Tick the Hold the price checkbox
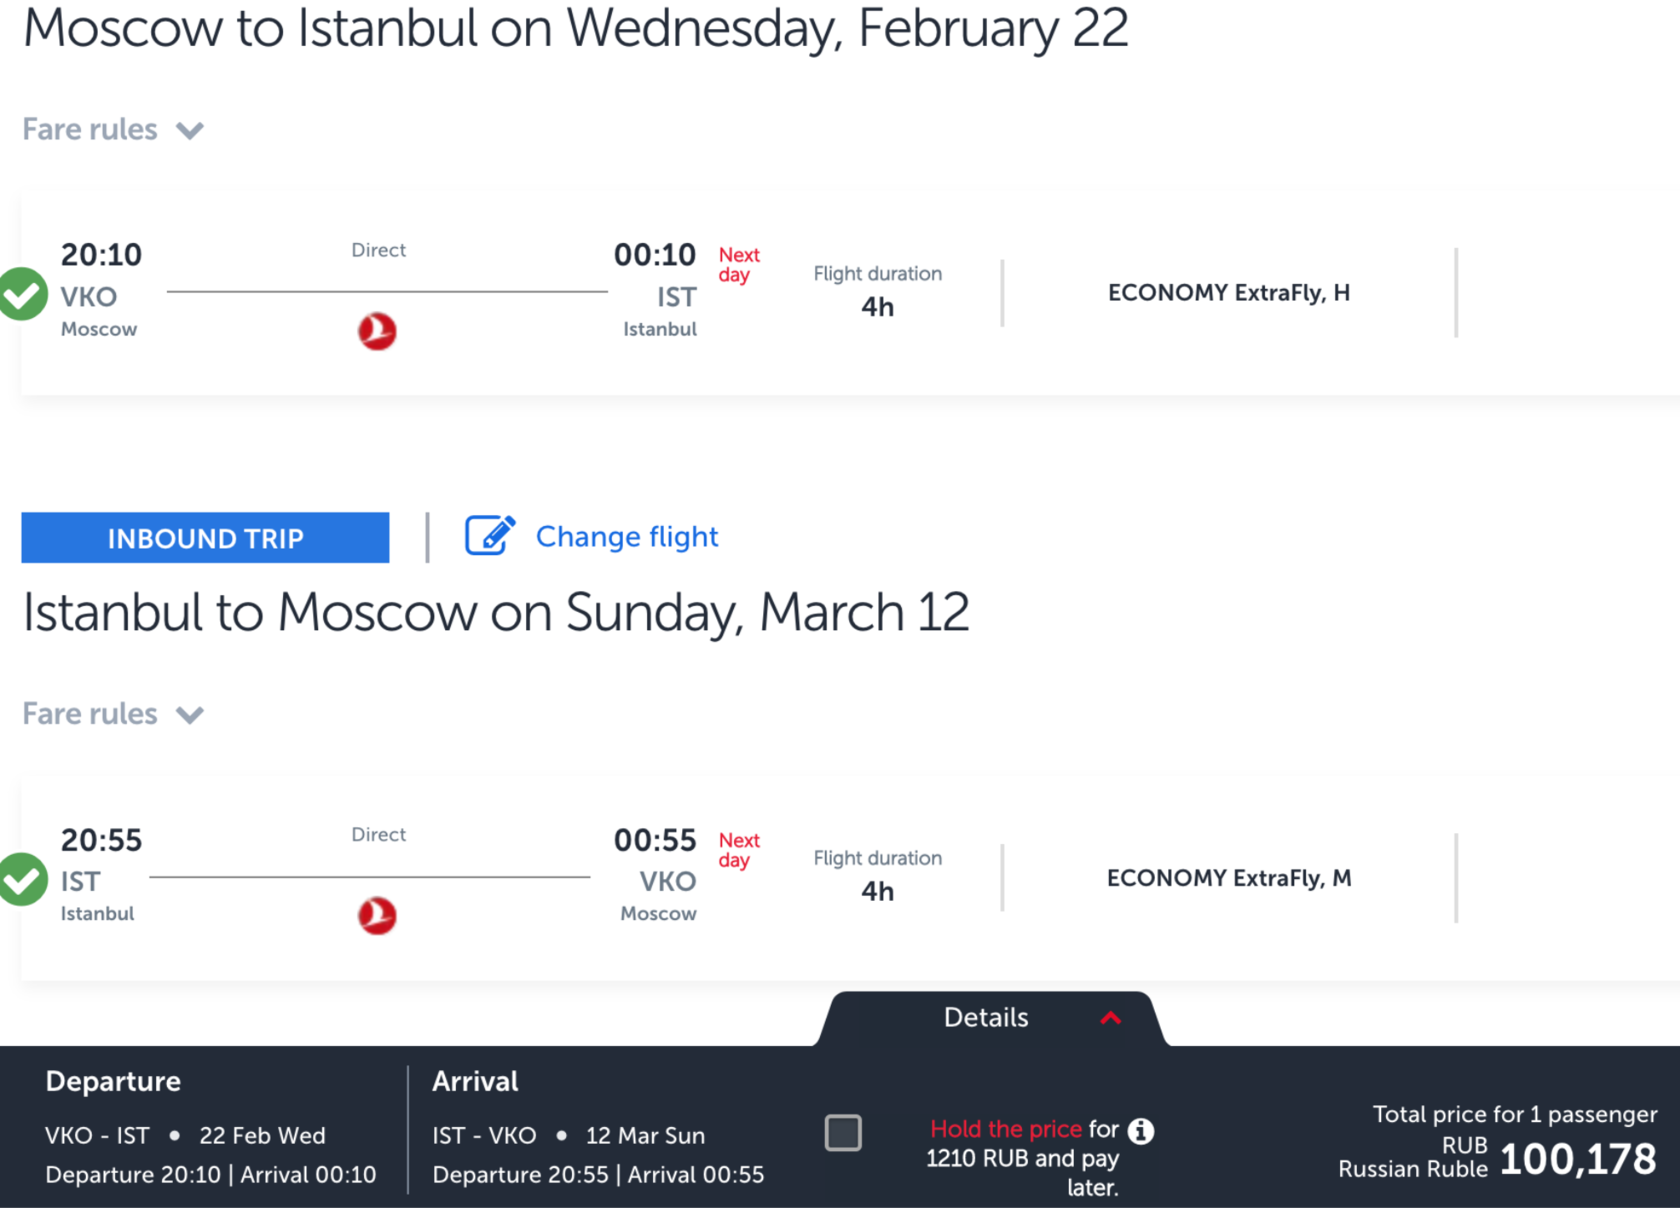The width and height of the screenshot is (1680, 1208). click(x=843, y=1133)
